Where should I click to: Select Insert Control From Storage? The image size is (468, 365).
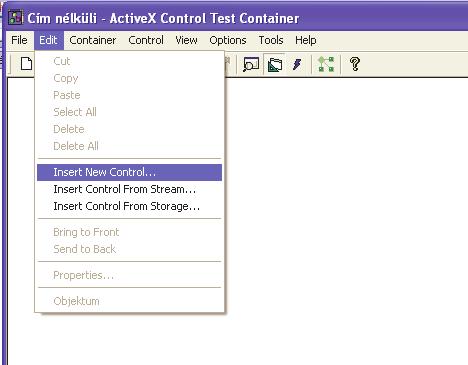coord(129,206)
